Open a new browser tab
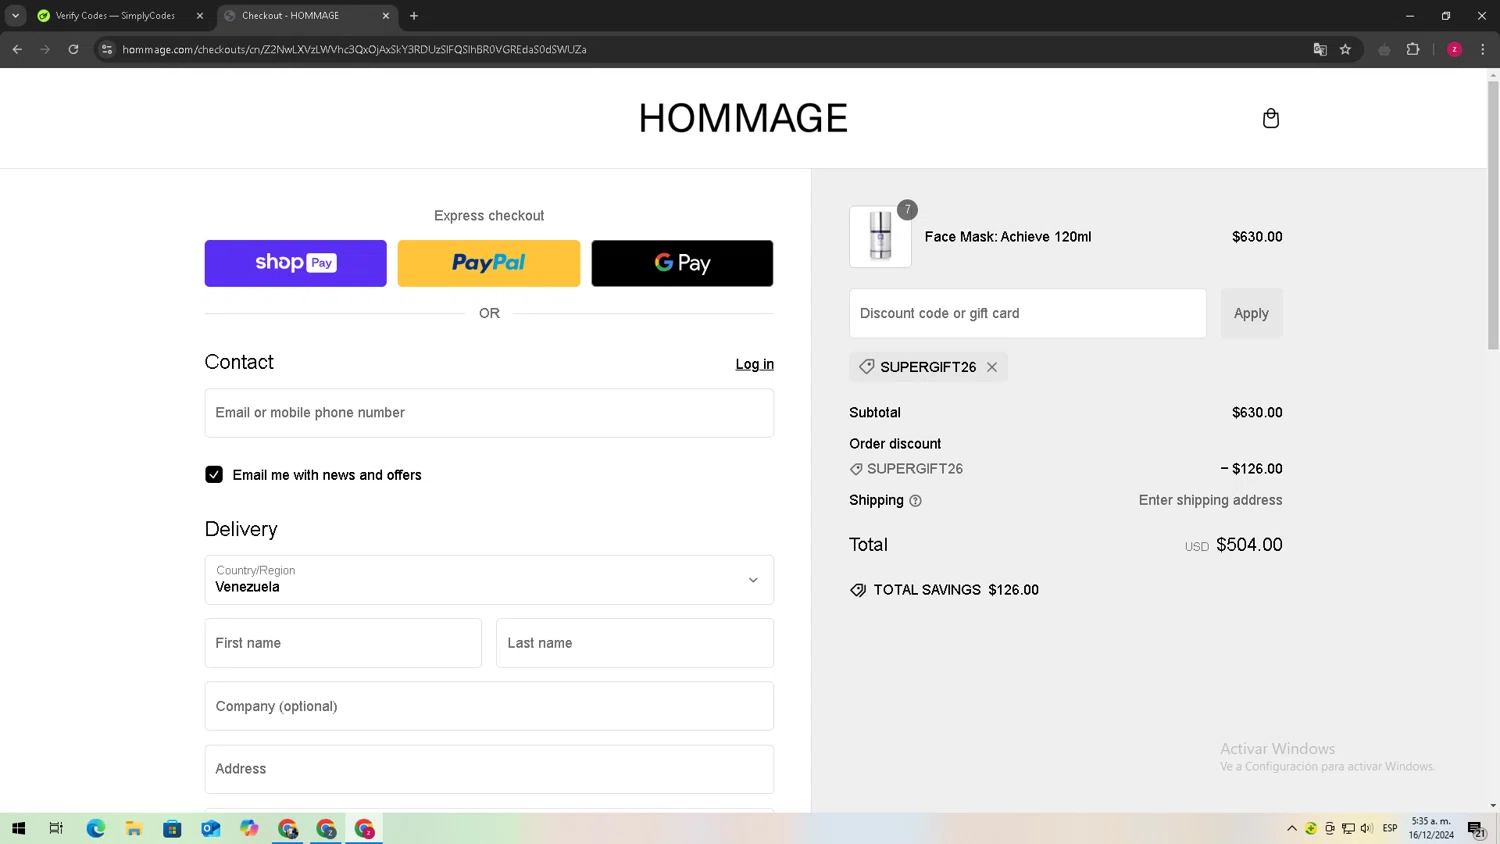This screenshot has height=844, width=1500. coord(414,16)
